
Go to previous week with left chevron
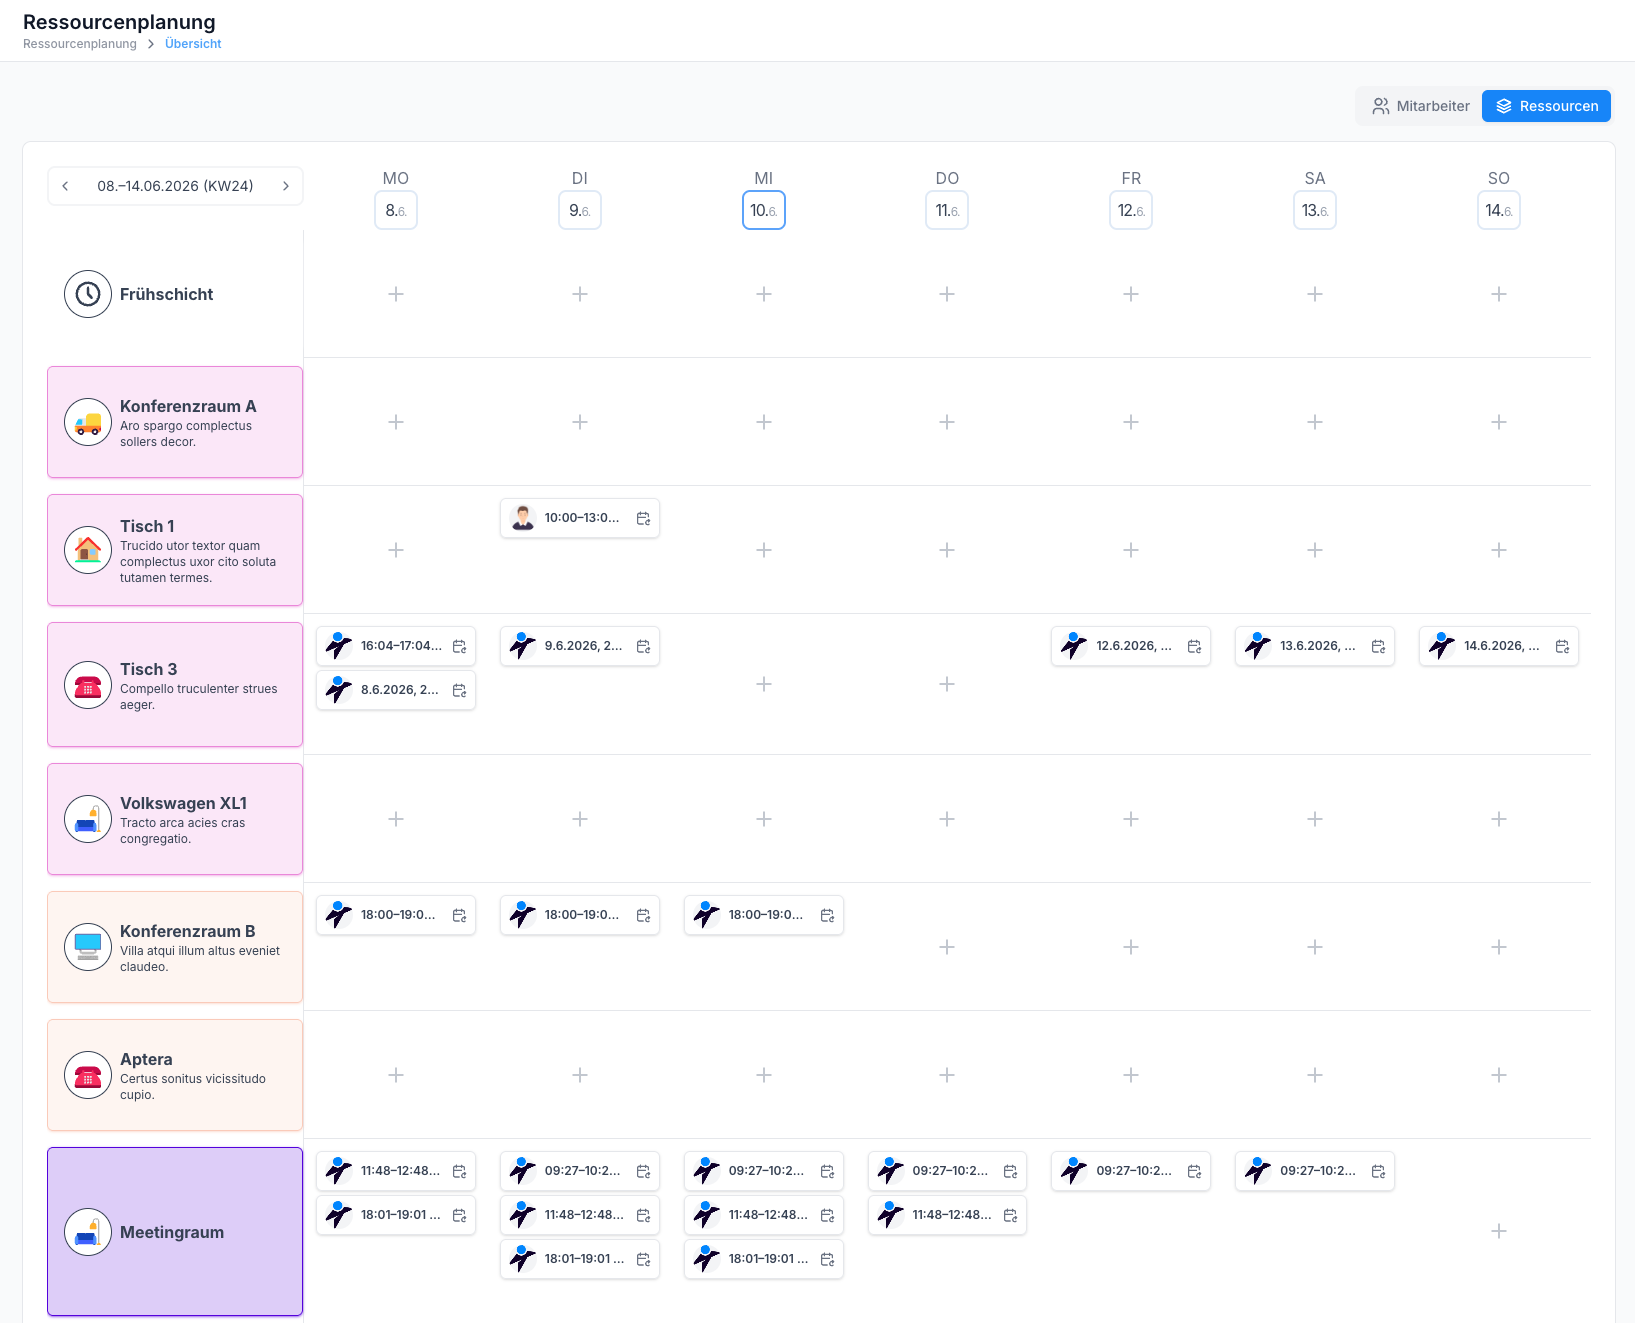[65, 186]
